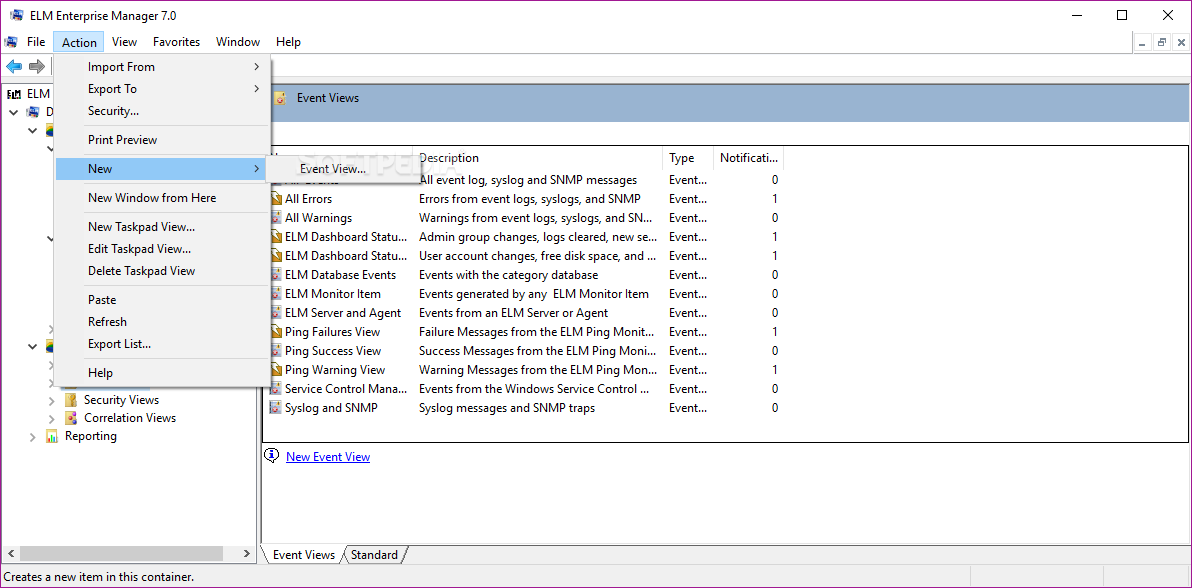Choose Security... from the Action menu
The image size is (1192, 588).
[163, 111]
